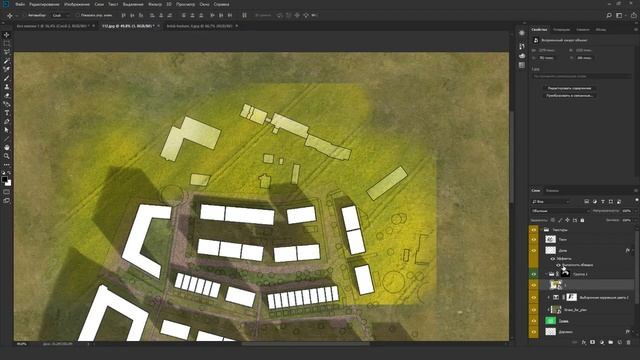Open the Фильтр menu
Screen dimensions: 640x360
click(x=155, y=4)
